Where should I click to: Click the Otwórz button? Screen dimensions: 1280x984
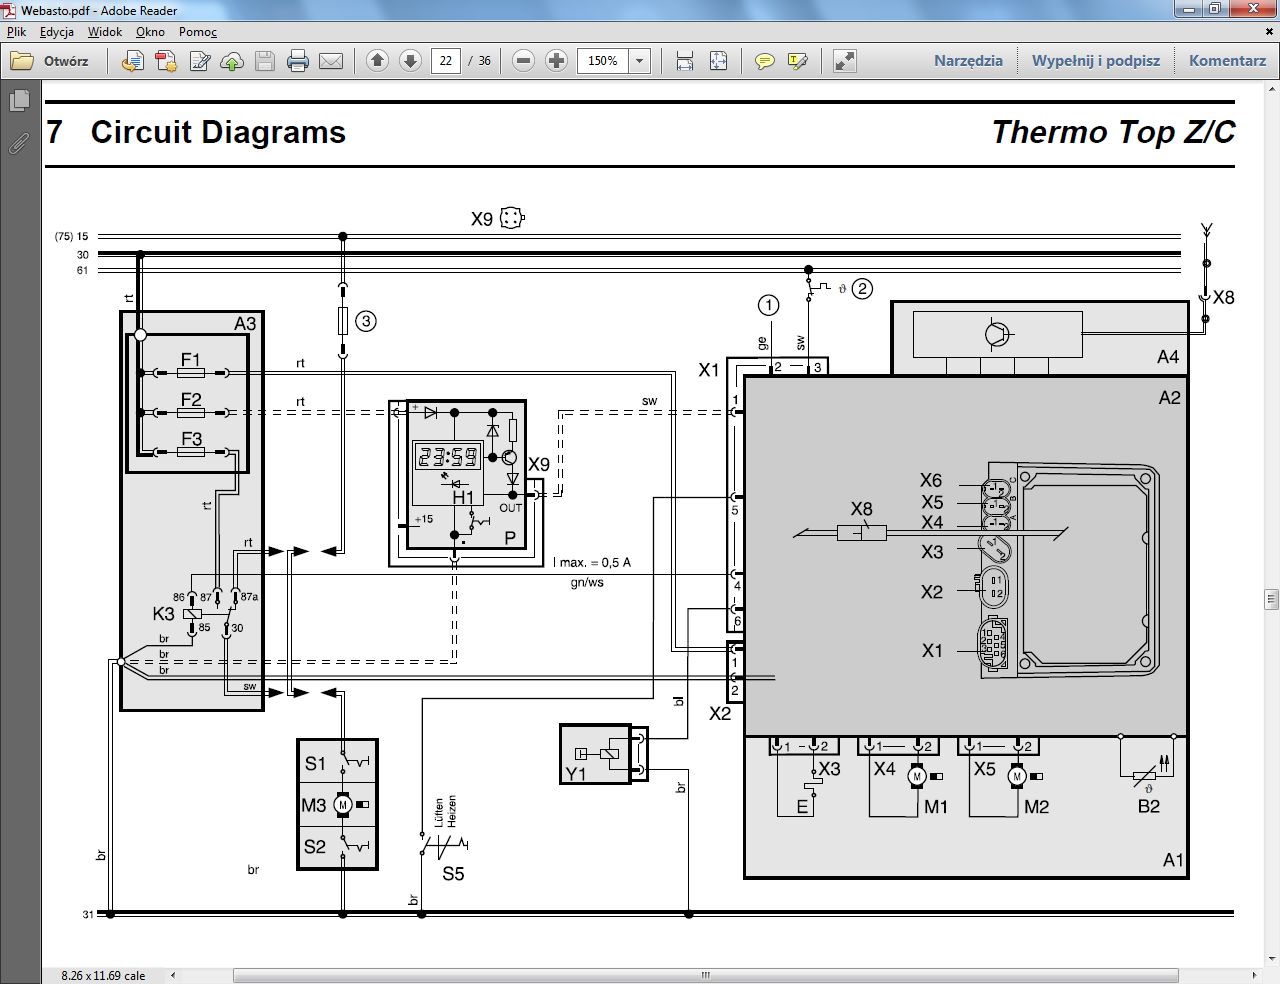(x=50, y=61)
